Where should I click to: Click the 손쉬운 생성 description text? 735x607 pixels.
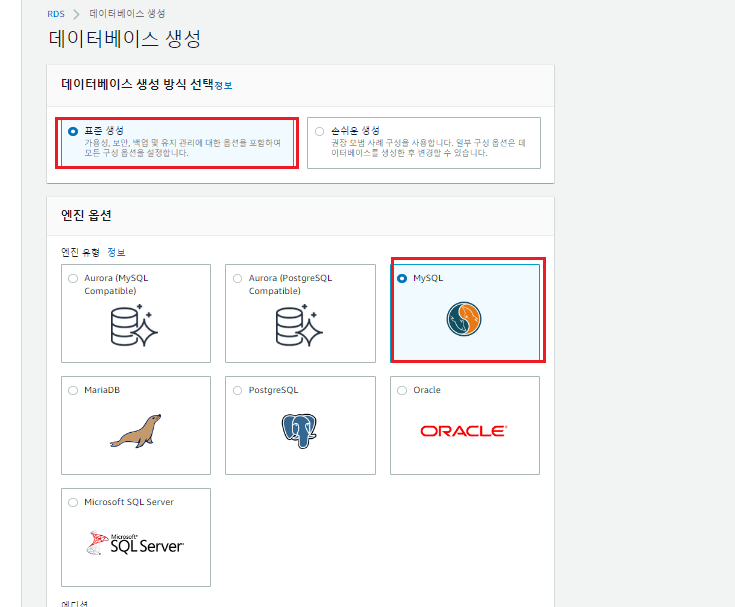428,148
